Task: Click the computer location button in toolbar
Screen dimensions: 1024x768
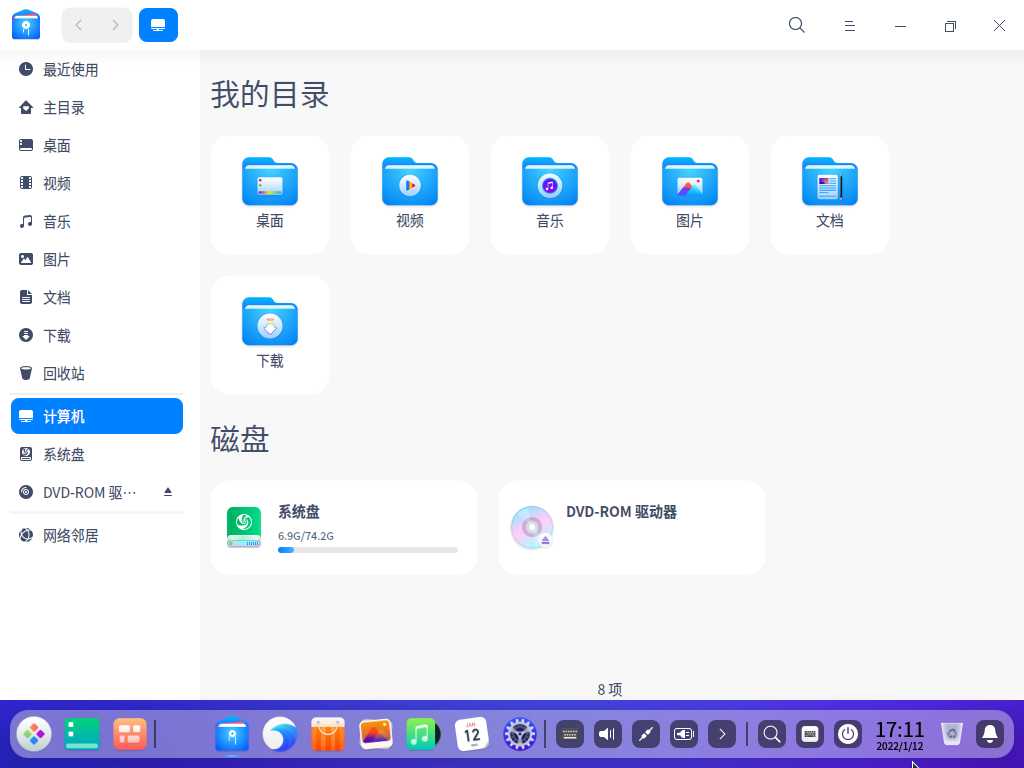Action: click(x=158, y=25)
